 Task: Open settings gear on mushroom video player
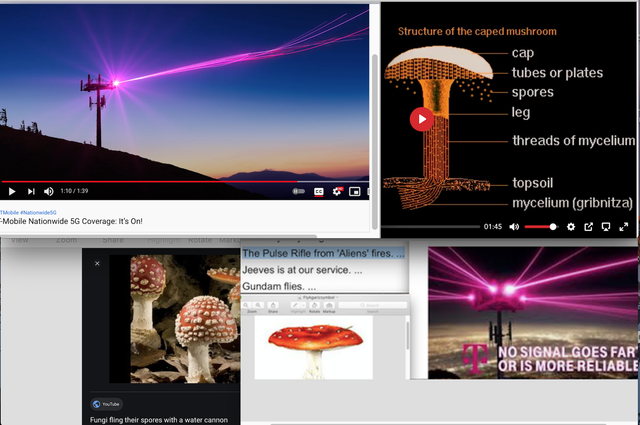click(x=571, y=227)
